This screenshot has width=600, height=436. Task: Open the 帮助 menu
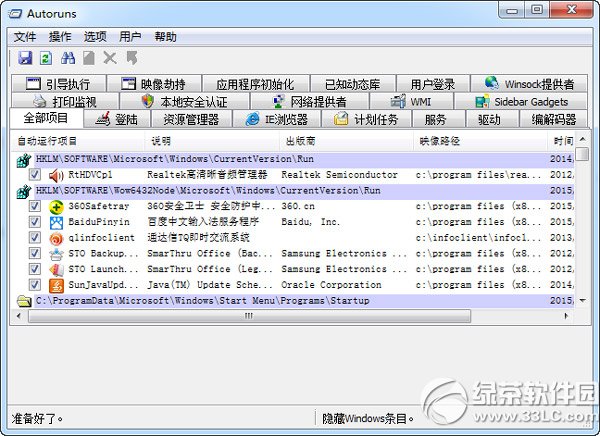[x=165, y=37]
